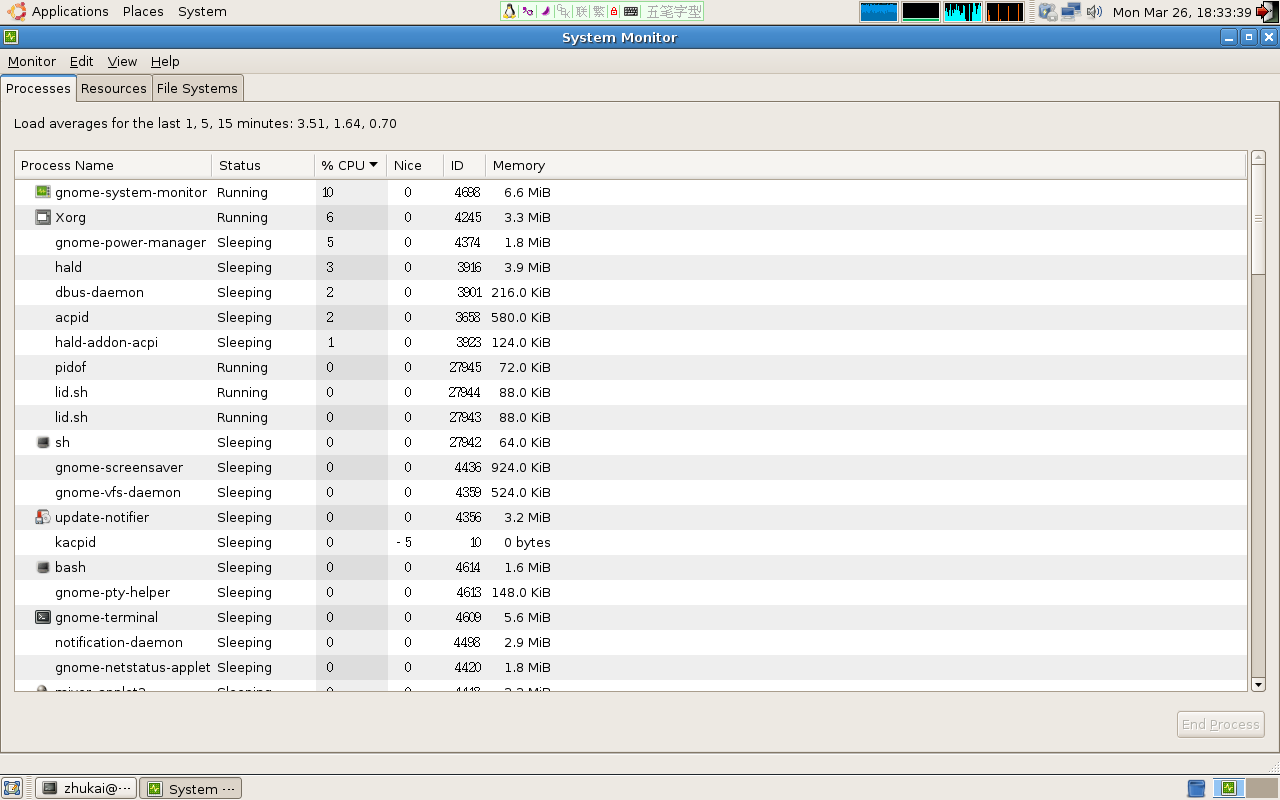Sort by % CPU column header
1280x800 pixels.
click(349, 165)
